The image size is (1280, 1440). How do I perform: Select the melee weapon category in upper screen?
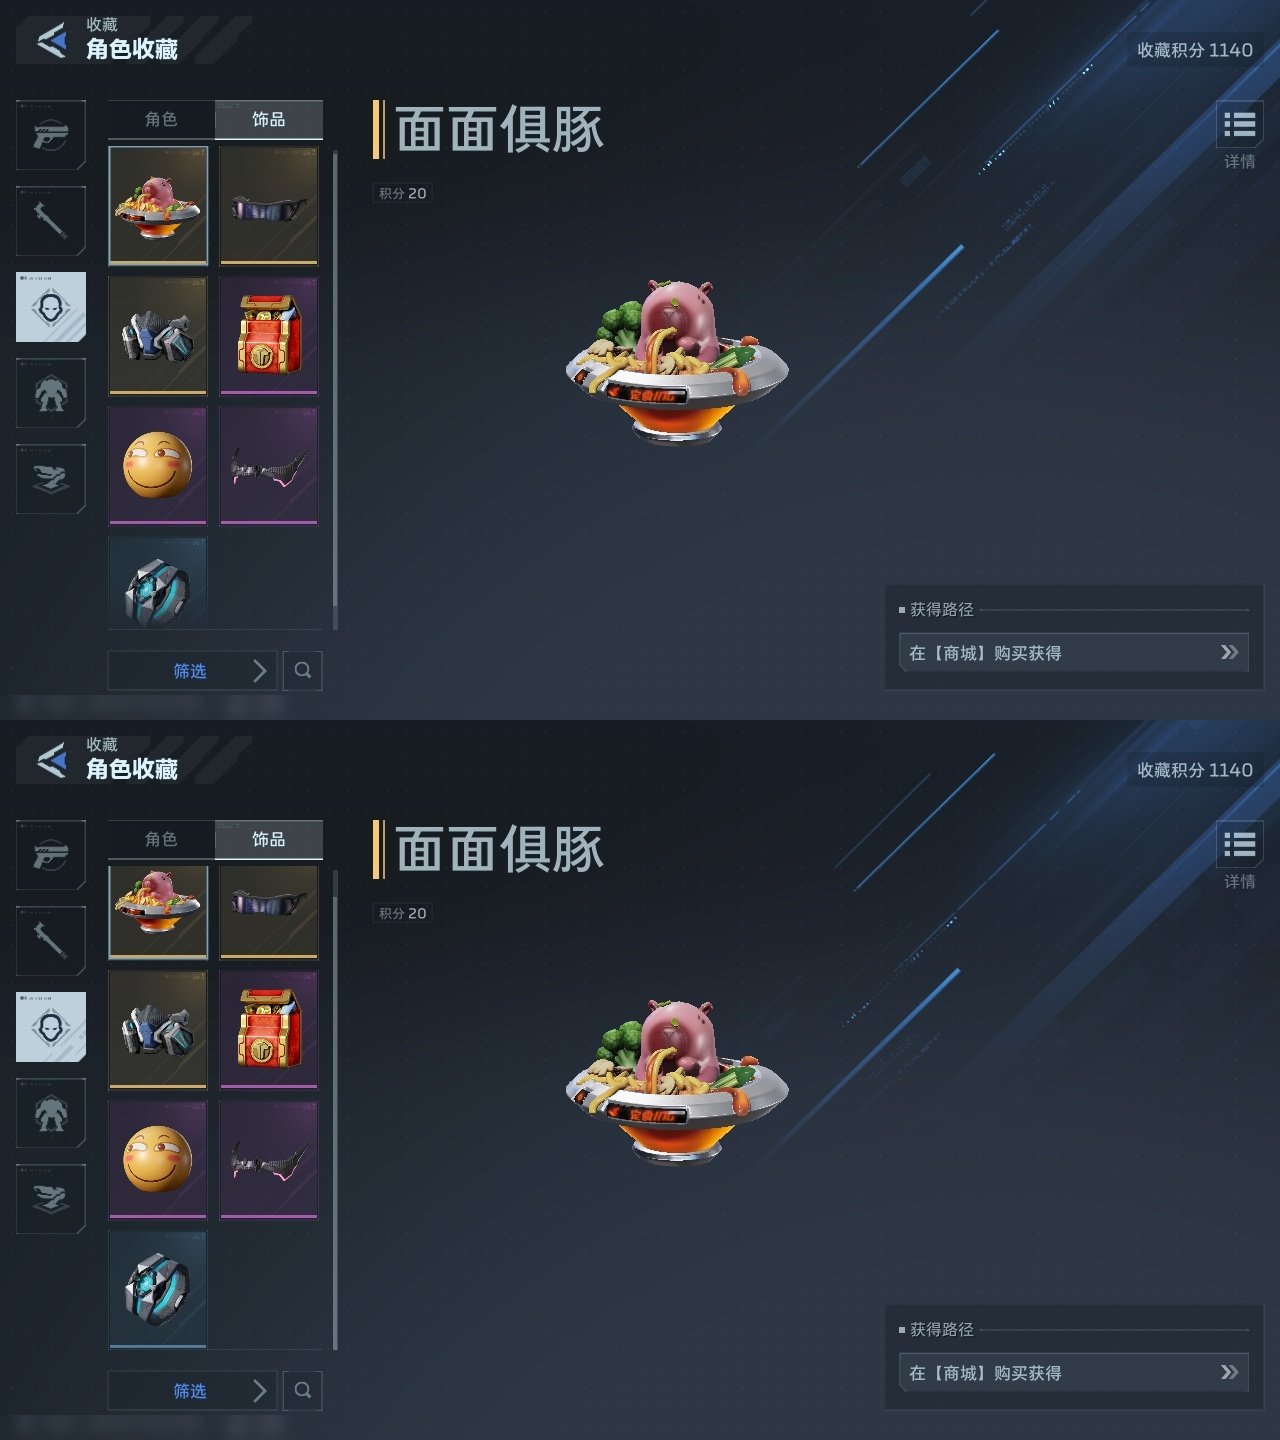point(51,221)
